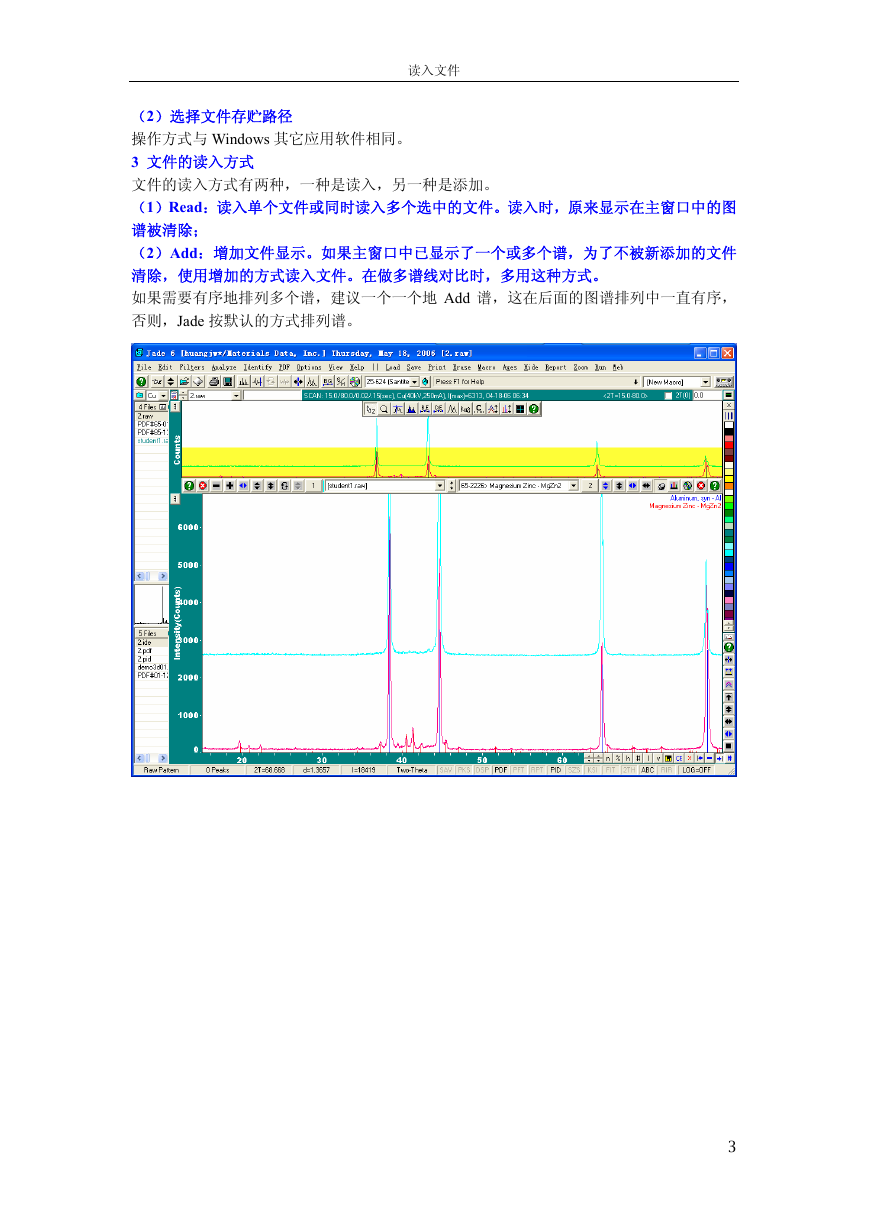869x1228 pixels.
Task: Click the open folder icon in the main toolbar
Action: point(184,382)
